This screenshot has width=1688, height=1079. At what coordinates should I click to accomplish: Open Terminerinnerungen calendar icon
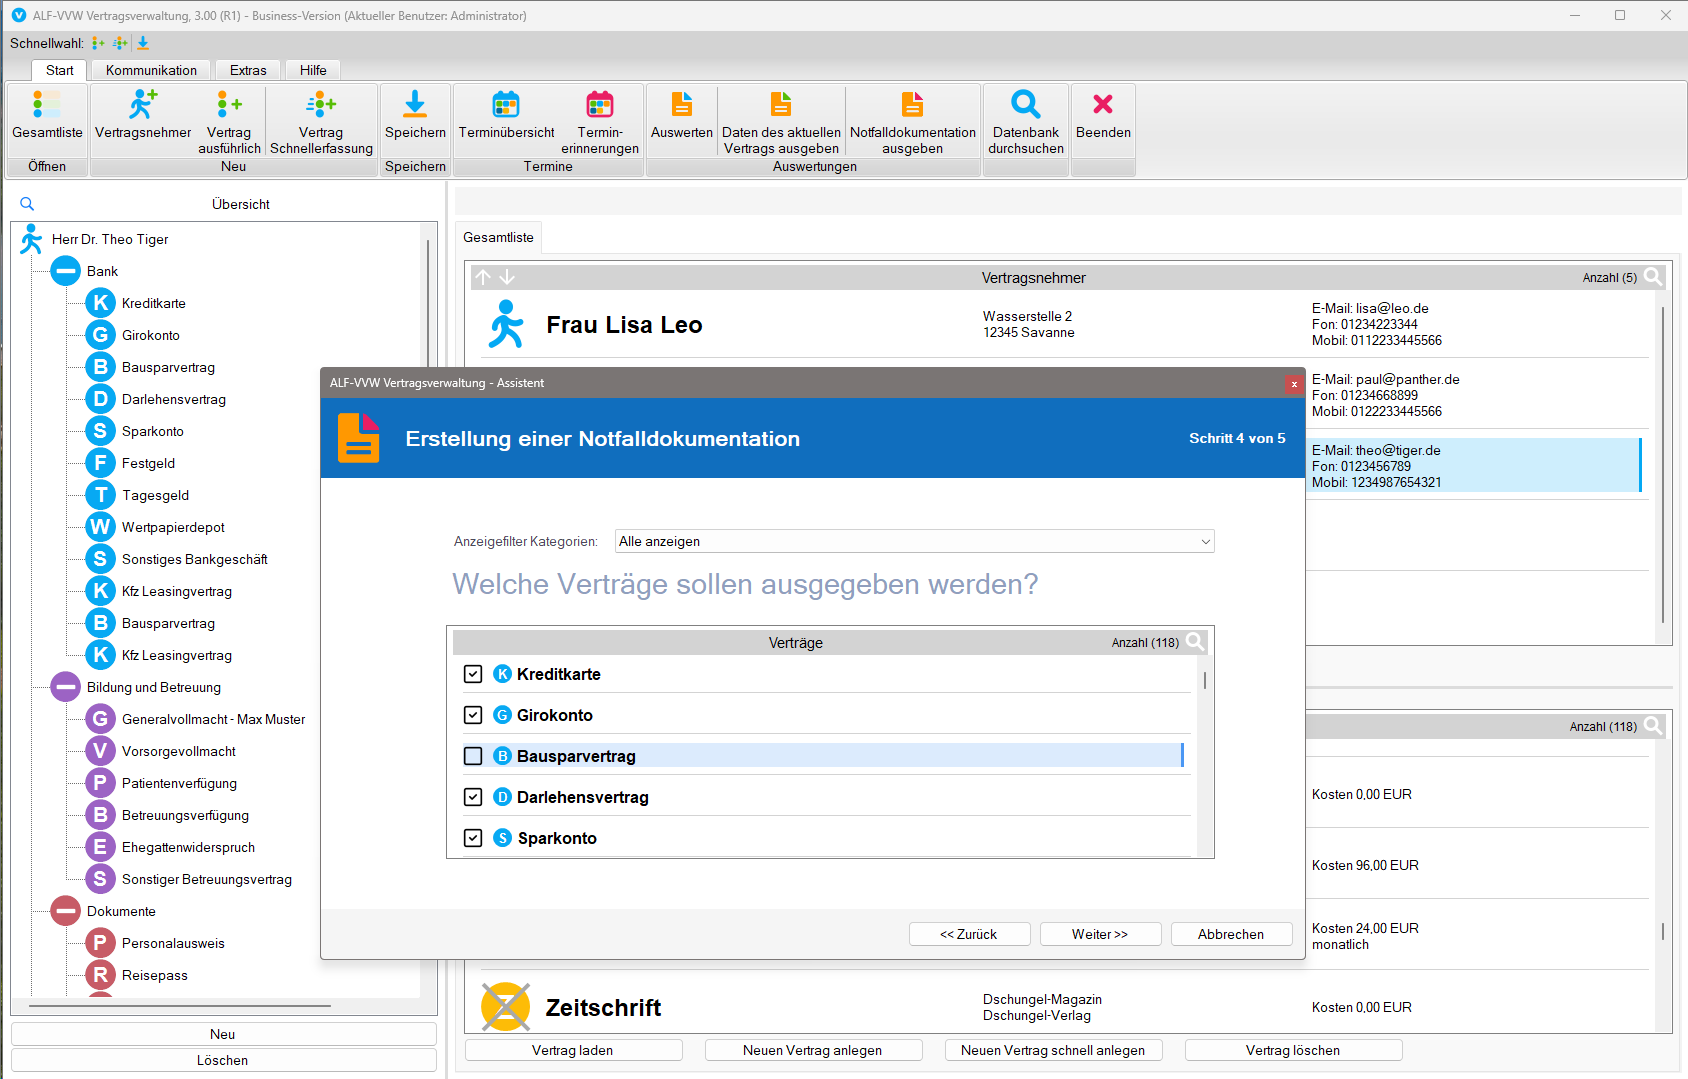600,105
